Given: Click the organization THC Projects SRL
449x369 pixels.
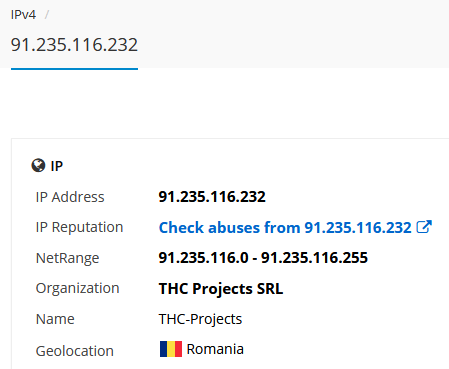Looking at the screenshot, I should 221,289.
